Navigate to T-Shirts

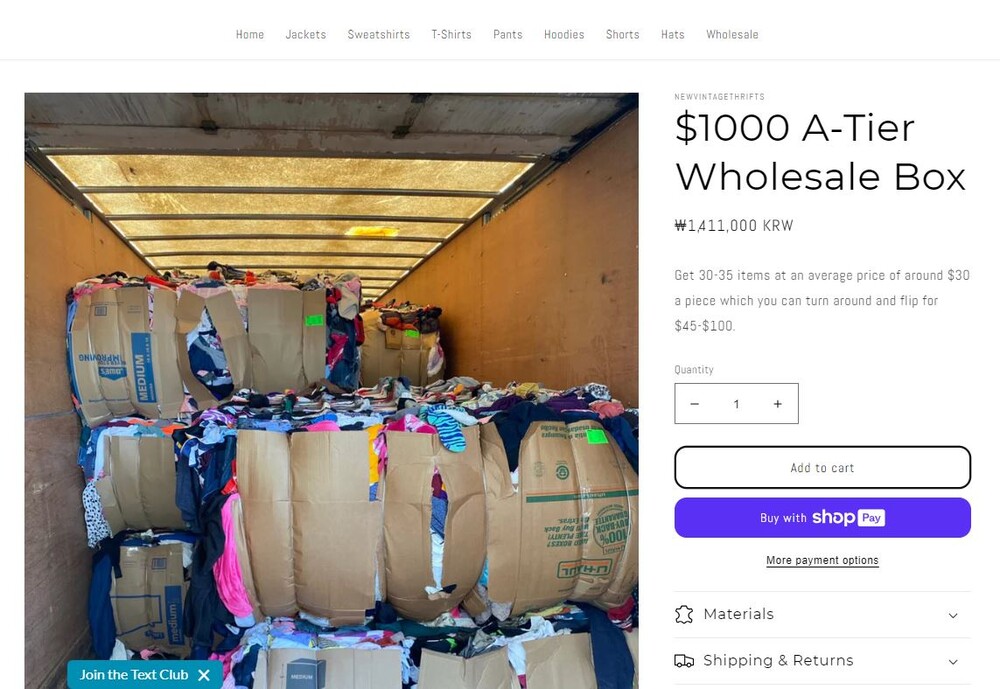tap(451, 34)
